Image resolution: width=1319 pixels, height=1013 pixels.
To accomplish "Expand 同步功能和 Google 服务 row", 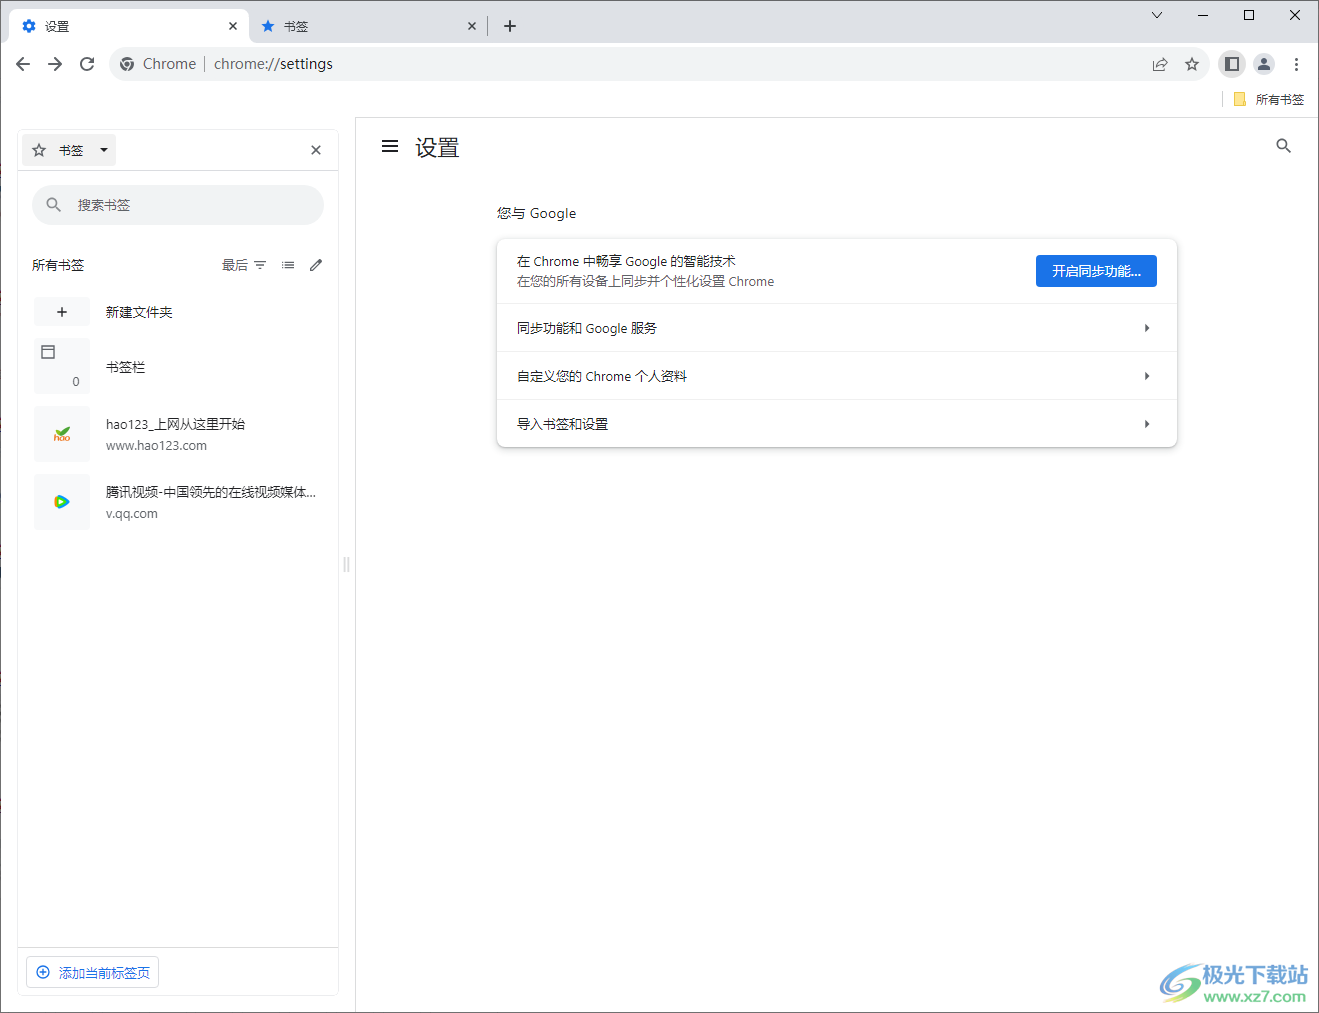I will point(837,328).
